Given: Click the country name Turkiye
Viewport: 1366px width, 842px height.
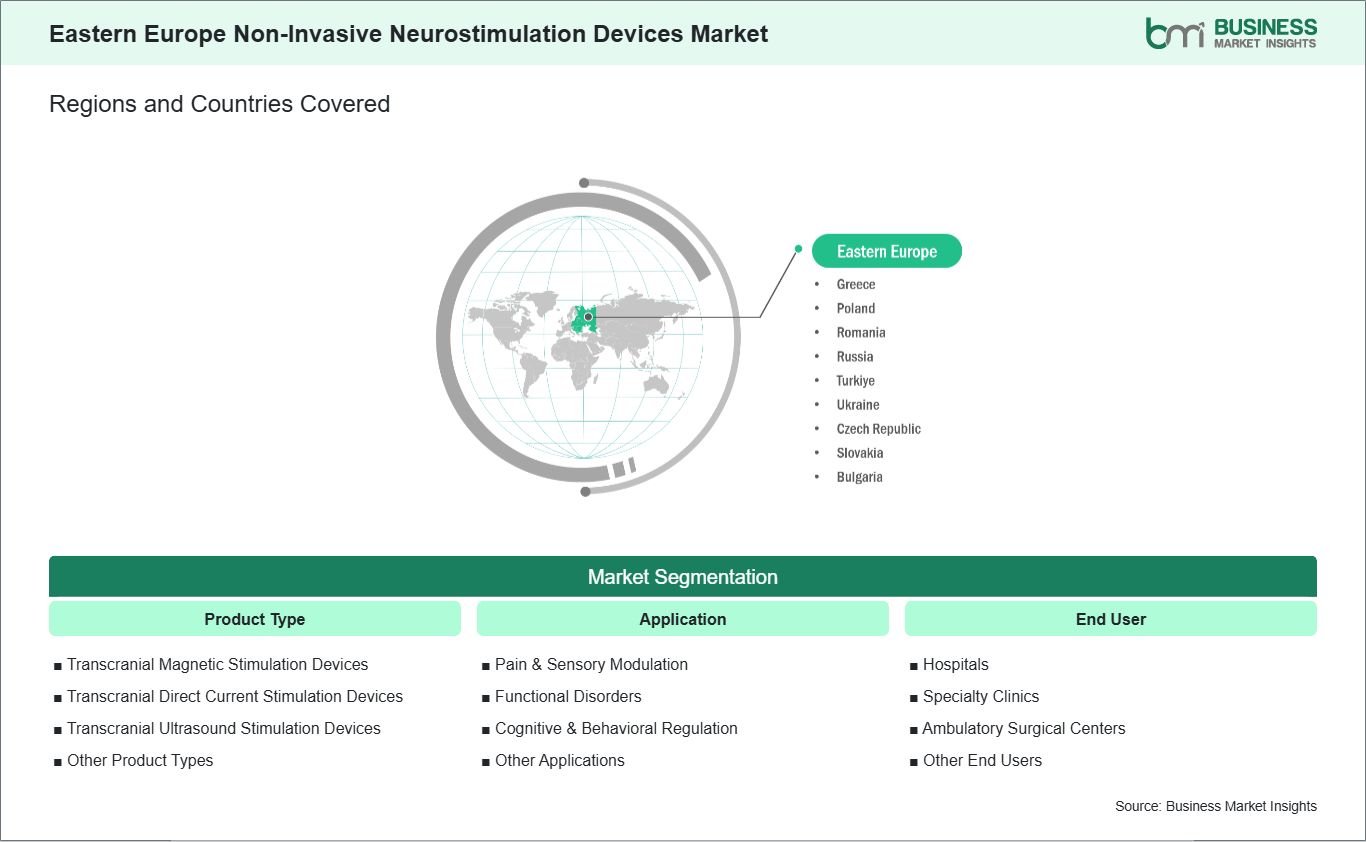Looking at the screenshot, I should coord(856,380).
